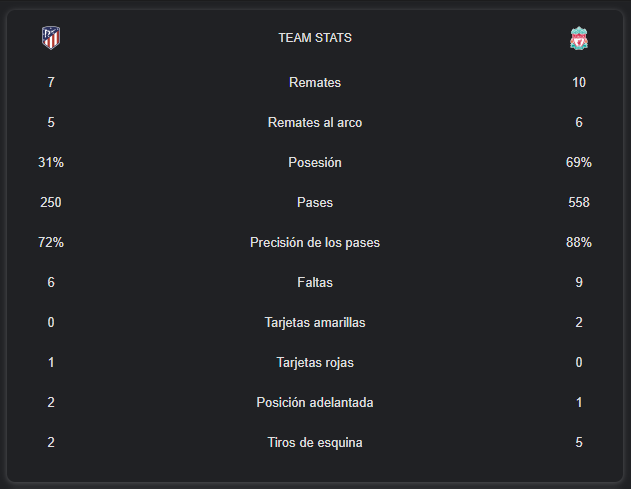Click the Remates stat label
631x489 pixels.
[315, 83]
